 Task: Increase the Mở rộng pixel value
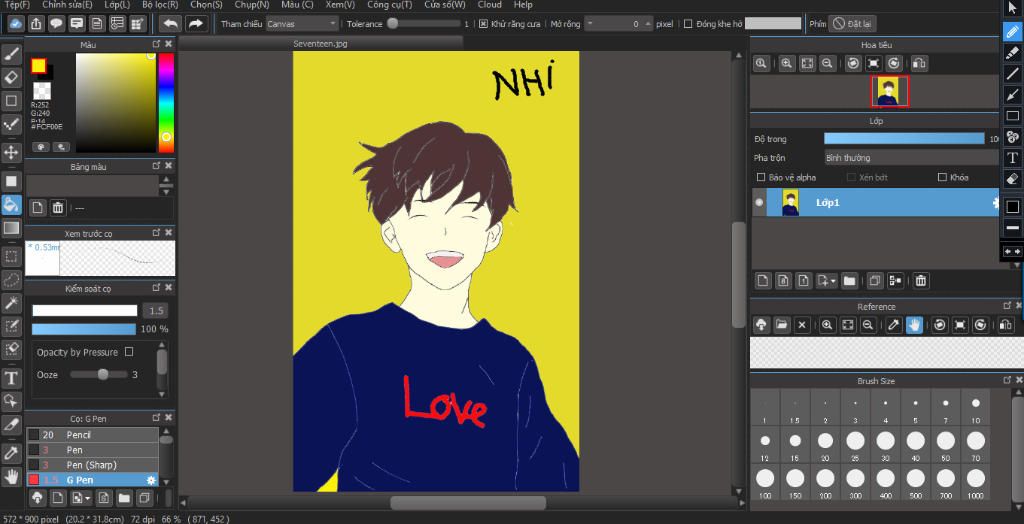click(x=648, y=24)
